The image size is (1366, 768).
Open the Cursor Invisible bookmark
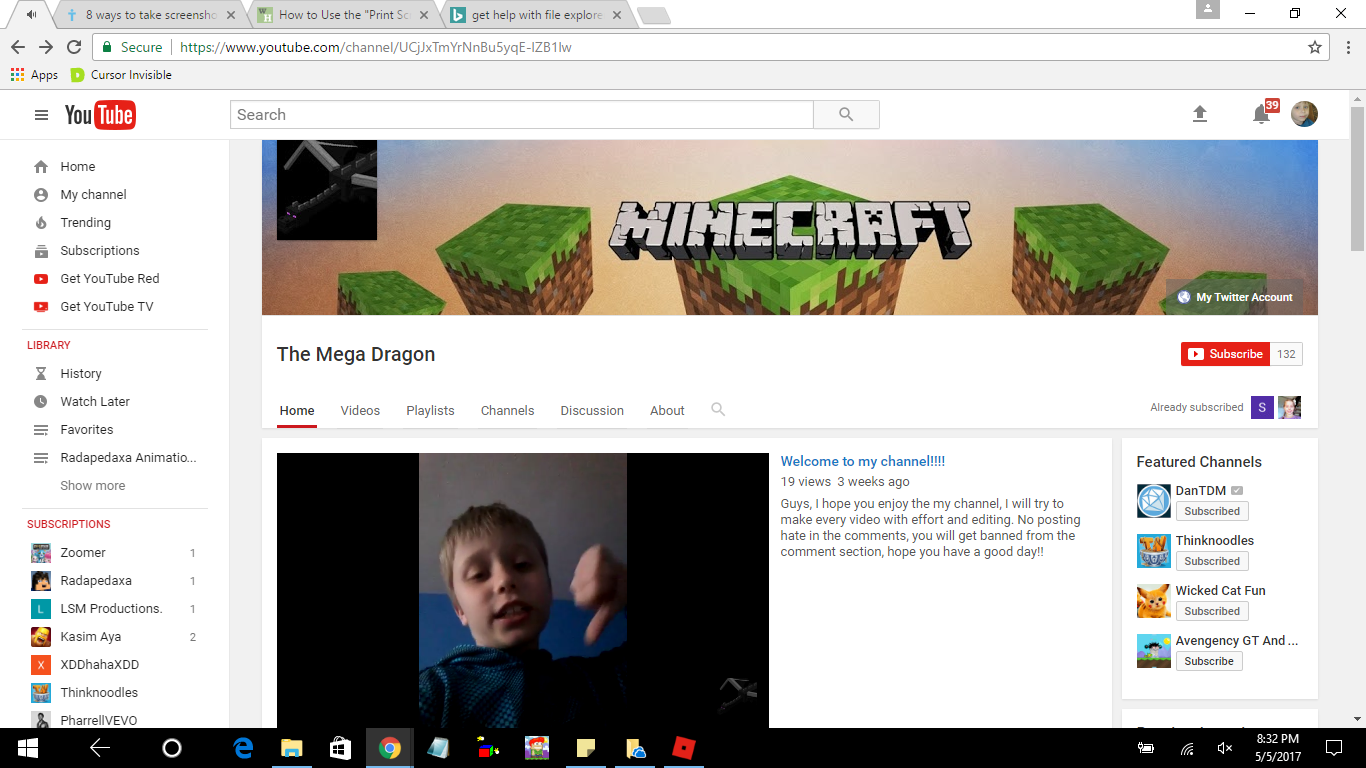121,75
